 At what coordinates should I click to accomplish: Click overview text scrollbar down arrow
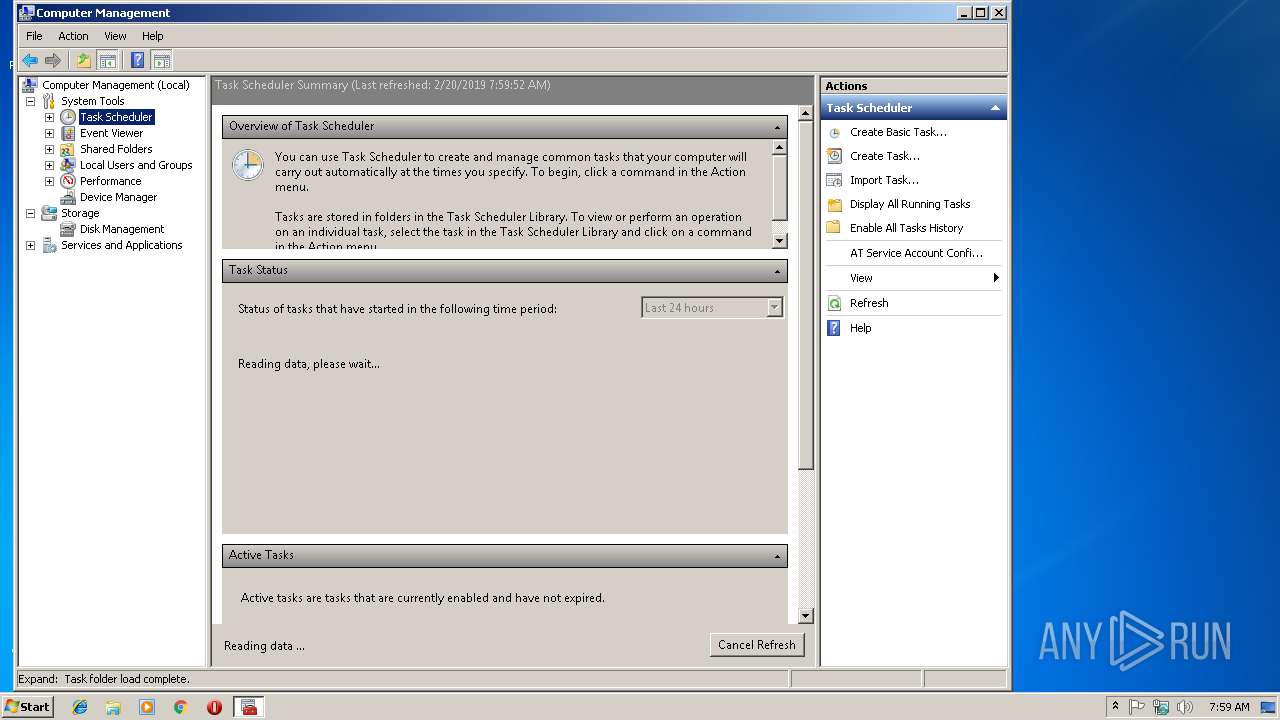pos(780,241)
